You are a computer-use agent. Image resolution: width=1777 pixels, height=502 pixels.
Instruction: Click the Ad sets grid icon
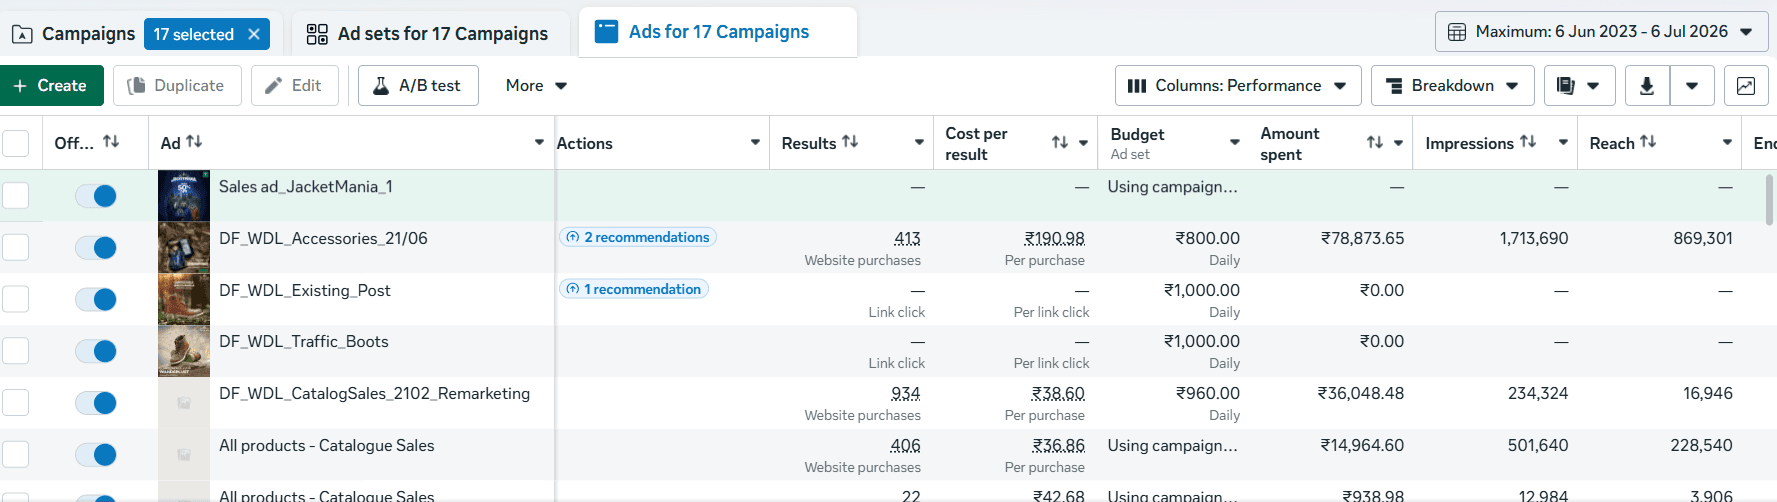pyautogui.click(x=317, y=34)
